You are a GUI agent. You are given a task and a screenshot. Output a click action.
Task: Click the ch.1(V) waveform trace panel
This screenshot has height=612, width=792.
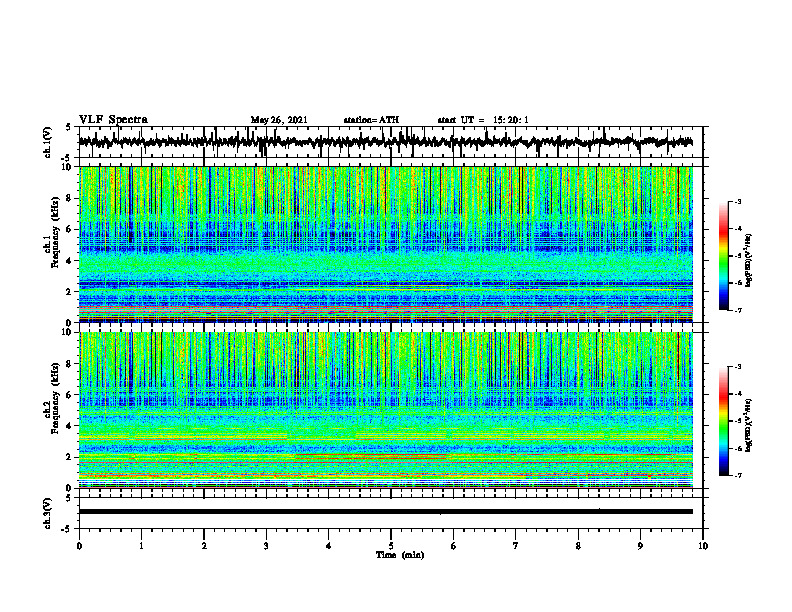(x=391, y=142)
